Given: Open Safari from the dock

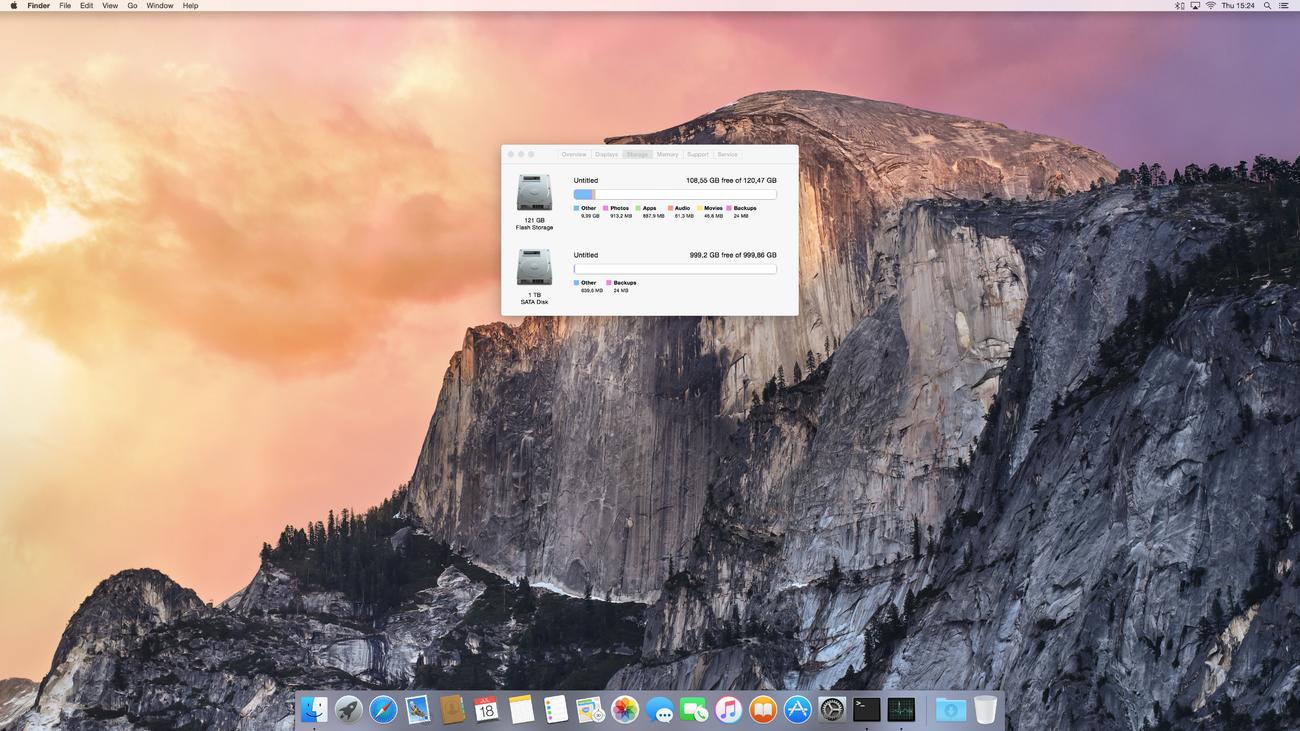Looking at the screenshot, I should tap(383, 710).
